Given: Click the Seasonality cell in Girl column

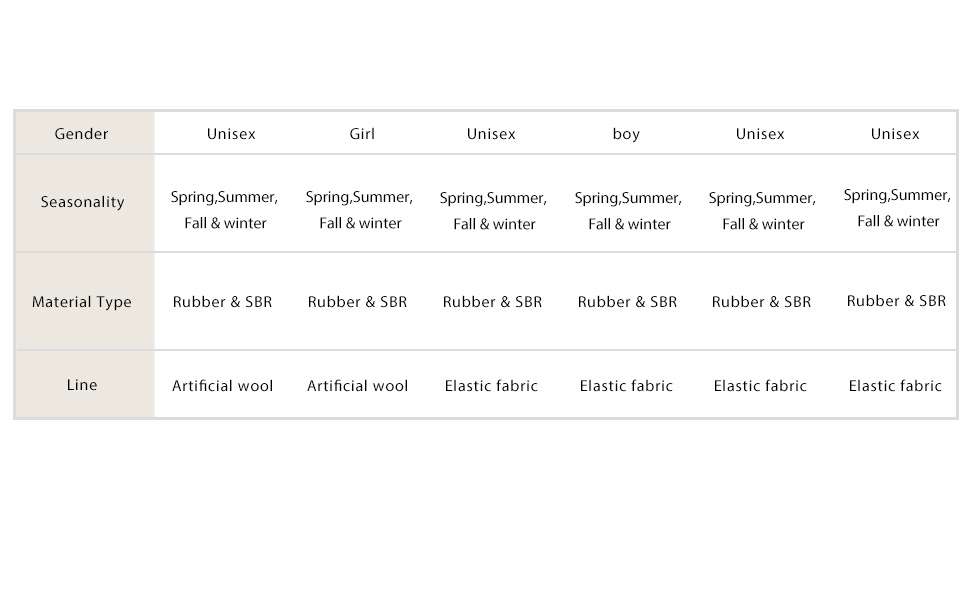Looking at the screenshot, I should (359, 210).
